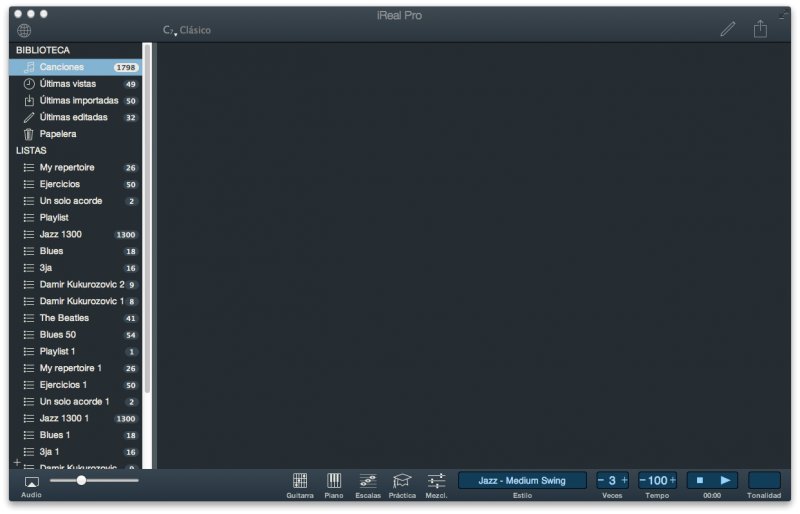
Task: Open the Guitarra chord diagrams
Action: coord(299,481)
